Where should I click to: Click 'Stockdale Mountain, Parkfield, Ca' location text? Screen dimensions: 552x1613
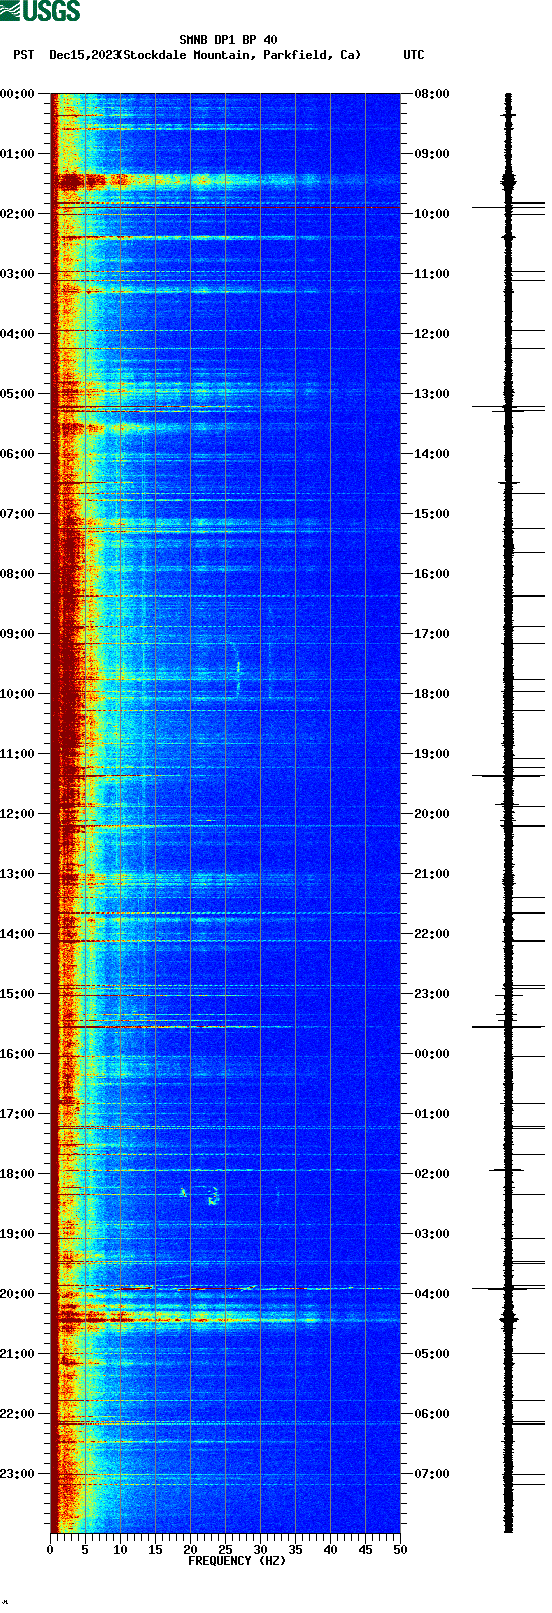[x=239, y=55]
